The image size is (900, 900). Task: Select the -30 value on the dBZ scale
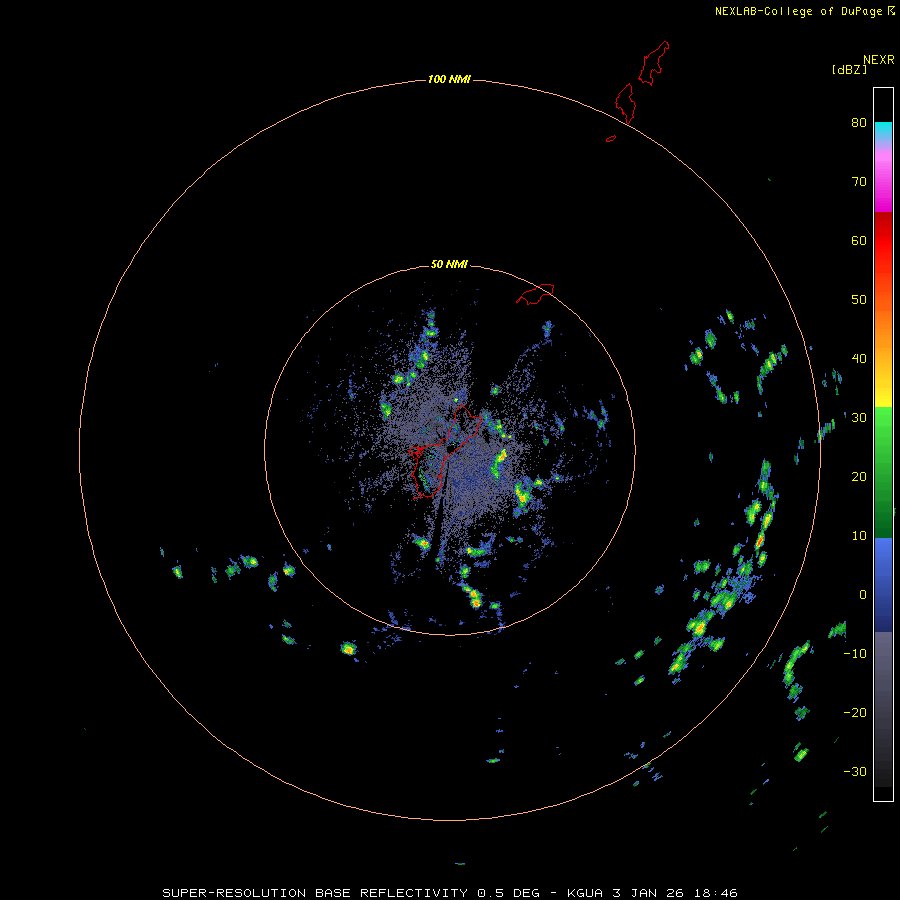[855, 771]
